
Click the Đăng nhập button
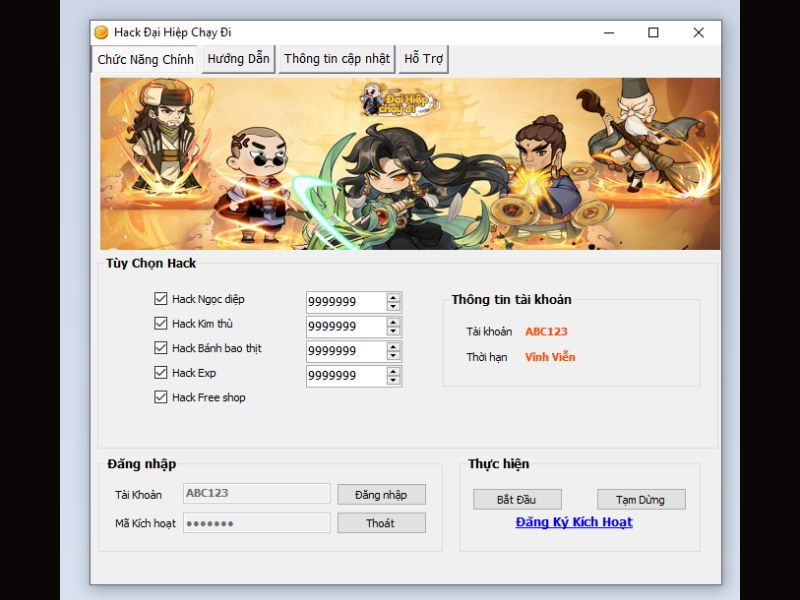381,494
